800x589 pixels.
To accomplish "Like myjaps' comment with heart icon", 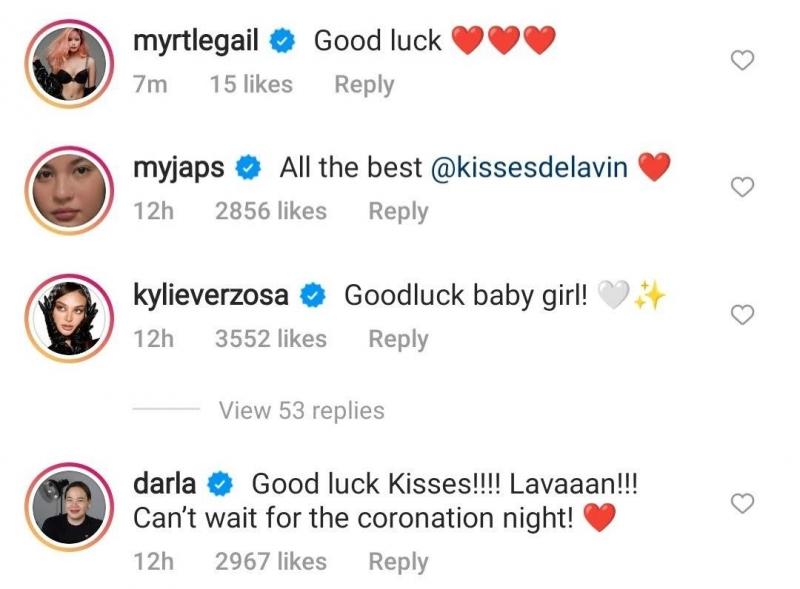I will [x=742, y=187].
